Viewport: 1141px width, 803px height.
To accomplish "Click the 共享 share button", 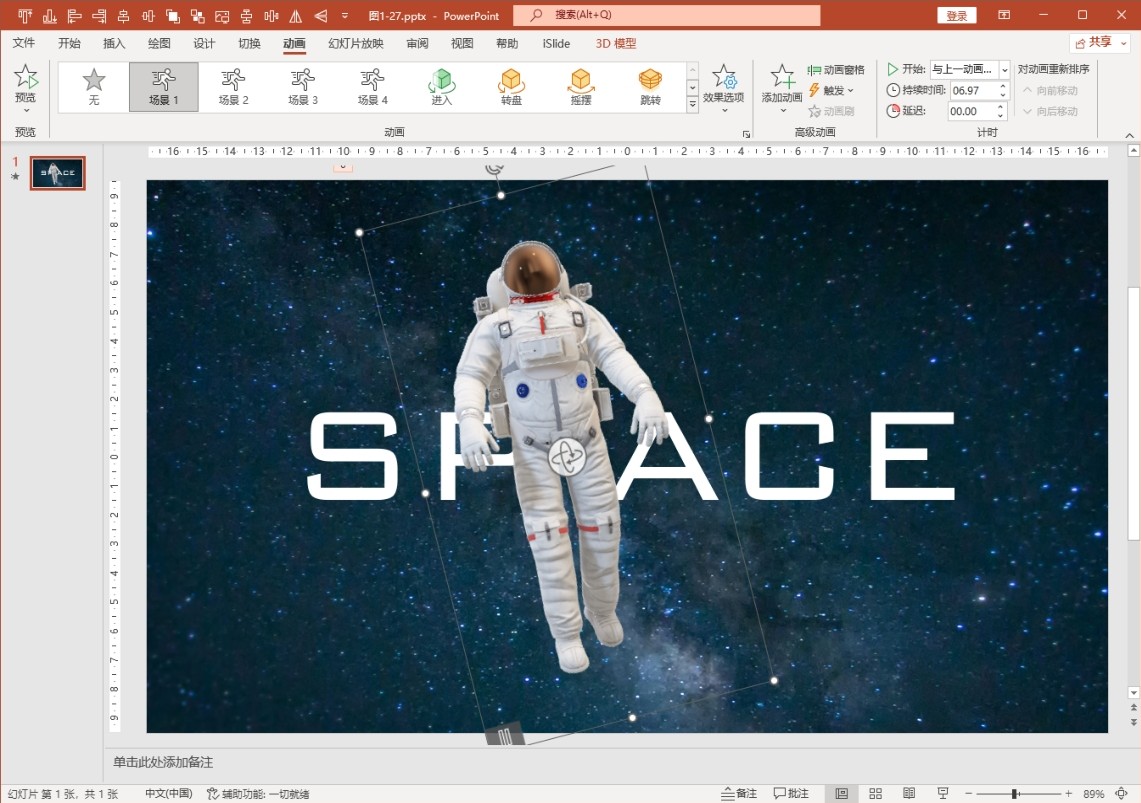I will click(x=1099, y=42).
